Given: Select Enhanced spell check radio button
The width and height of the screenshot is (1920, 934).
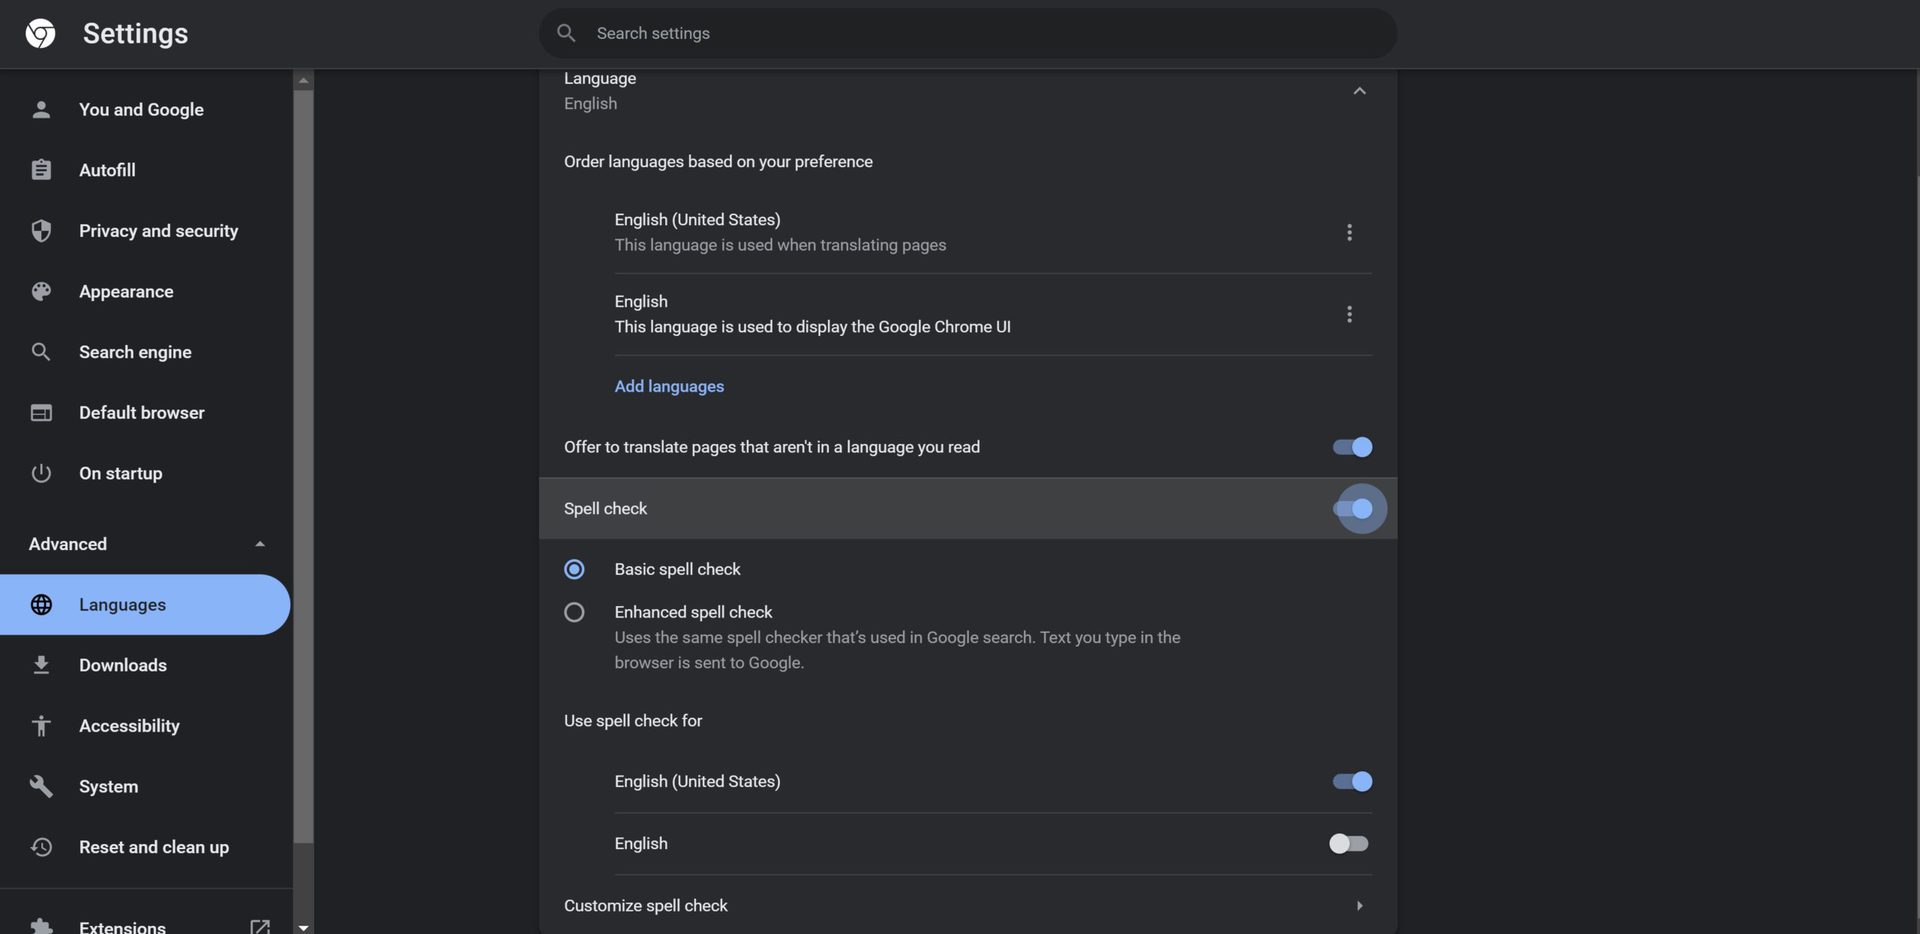Looking at the screenshot, I should click(x=574, y=612).
